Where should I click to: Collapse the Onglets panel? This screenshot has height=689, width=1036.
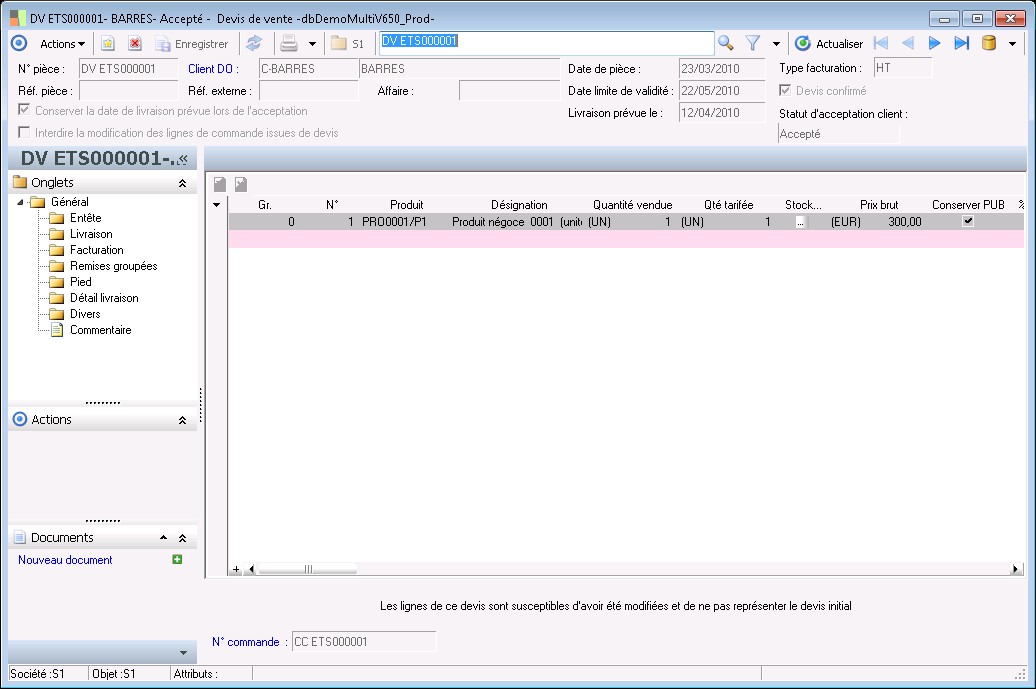pyautogui.click(x=182, y=183)
